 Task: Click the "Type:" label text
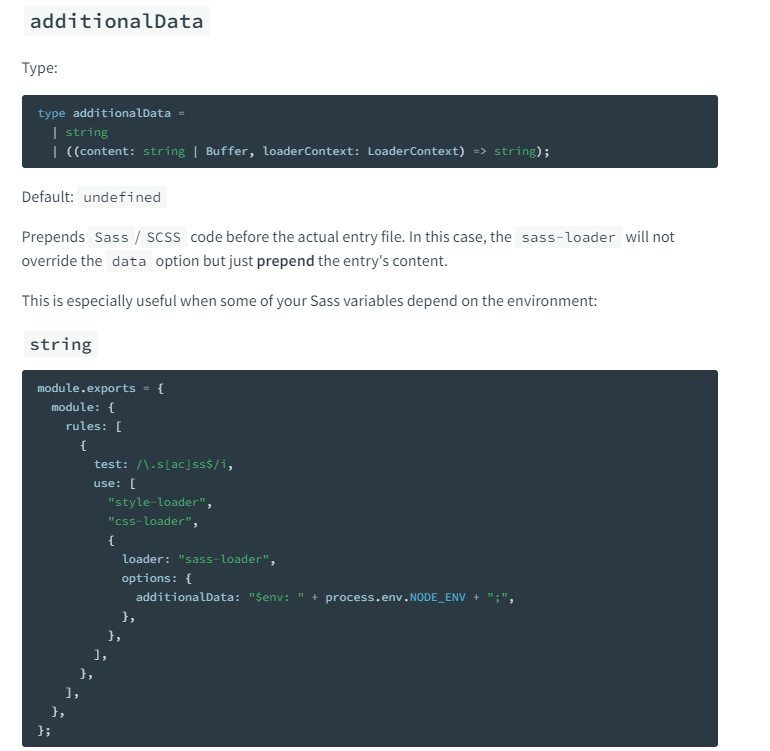tap(40, 68)
